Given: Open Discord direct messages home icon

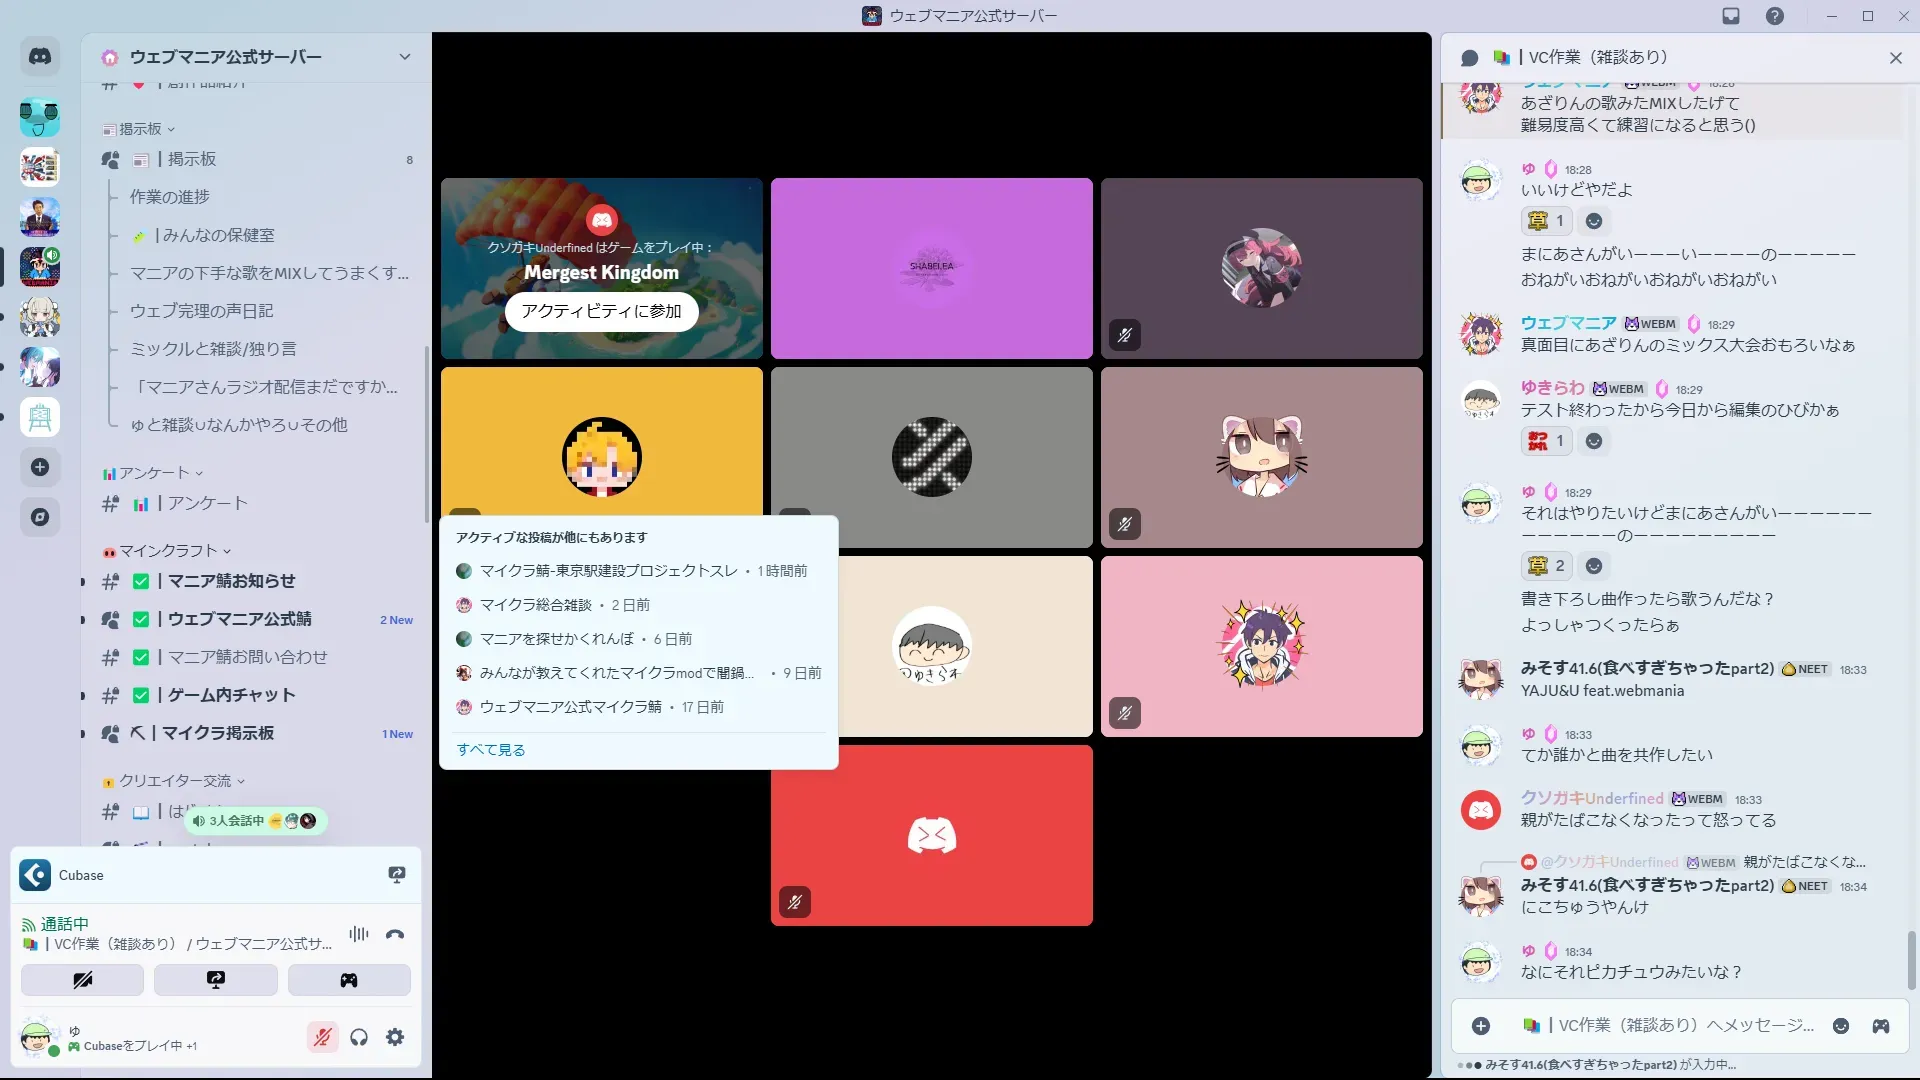Looking at the screenshot, I should point(40,57).
